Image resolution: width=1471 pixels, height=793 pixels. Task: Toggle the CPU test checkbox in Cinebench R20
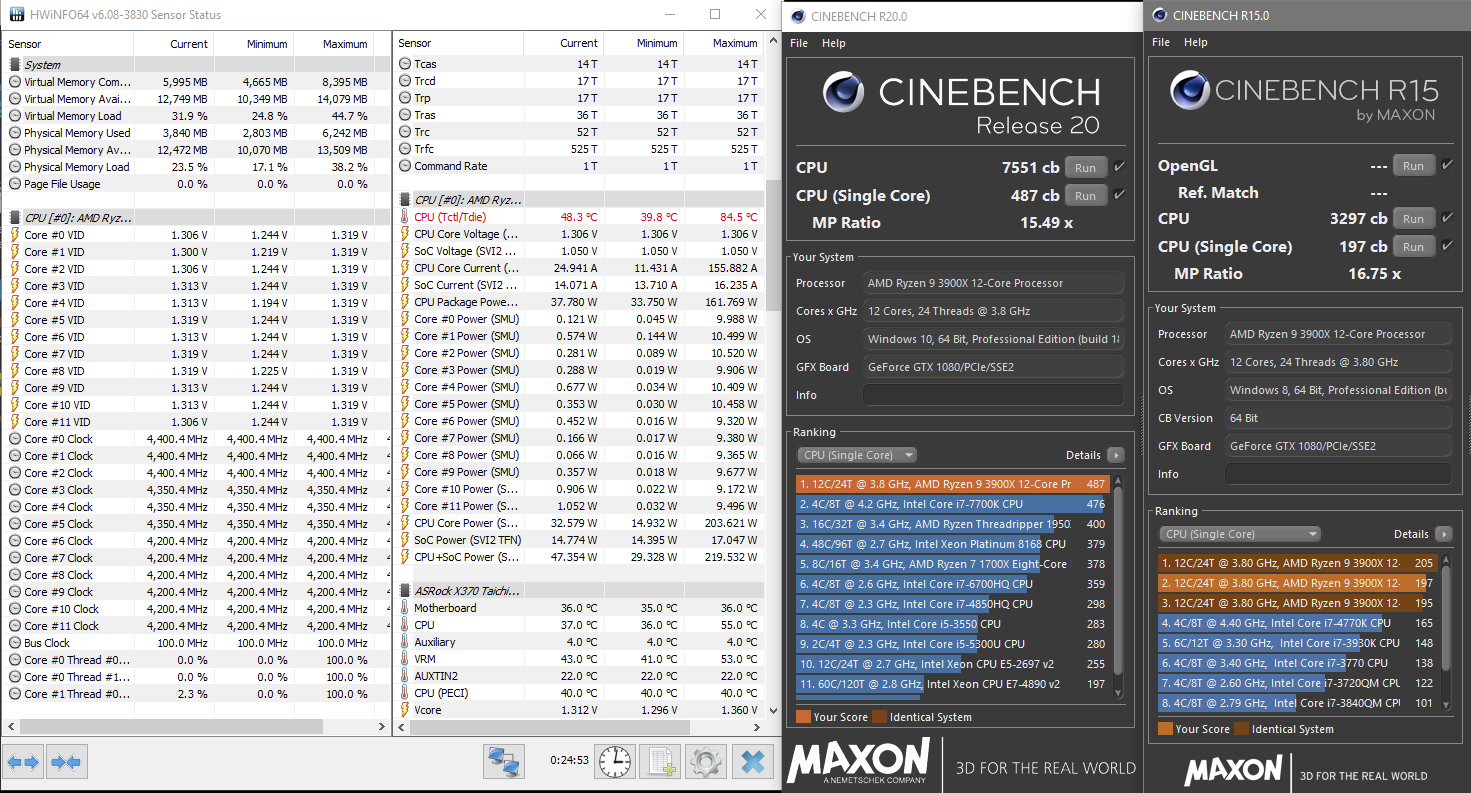point(1119,167)
